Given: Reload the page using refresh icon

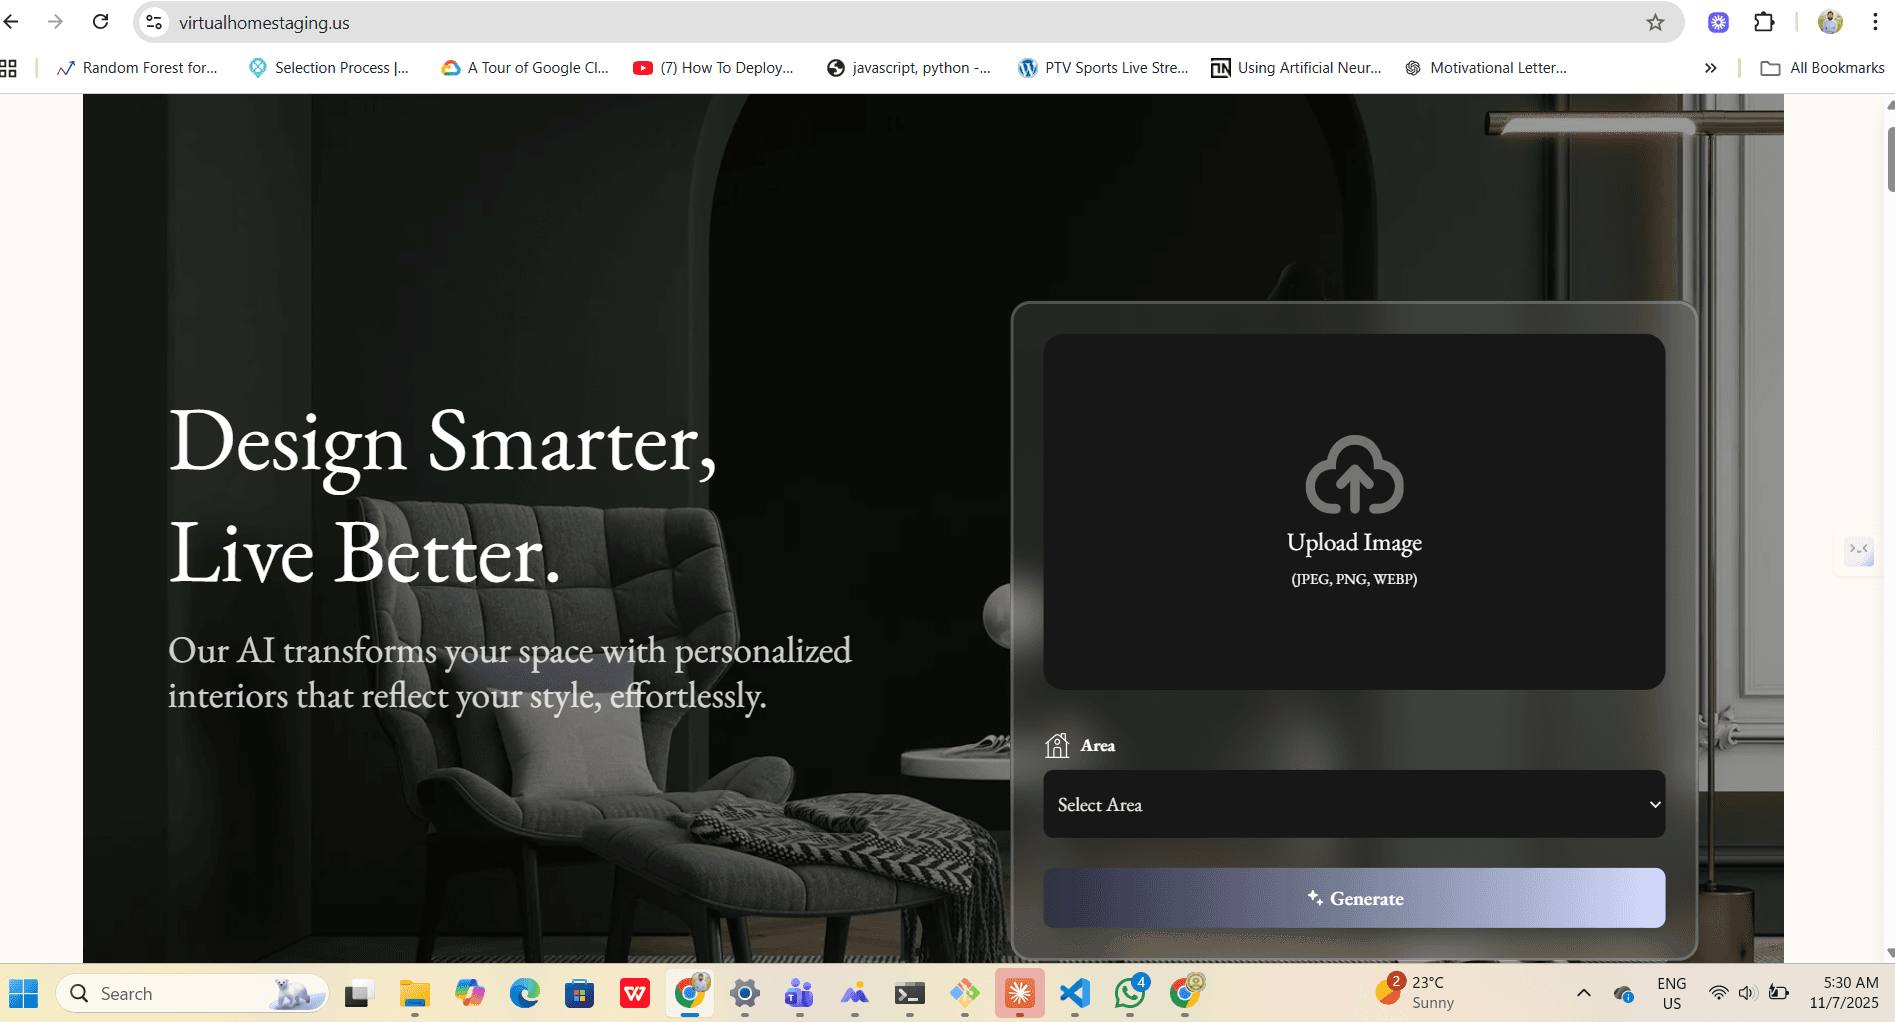Looking at the screenshot, I should click(101, 22).
